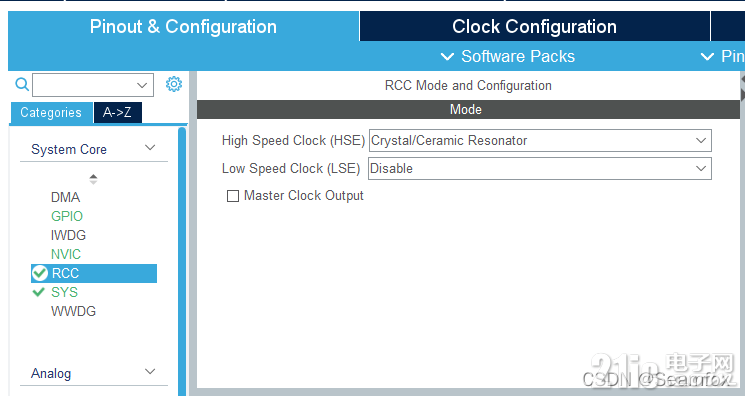
Task: Click the green checkmark beside RCC
Action: coord(40,273)
